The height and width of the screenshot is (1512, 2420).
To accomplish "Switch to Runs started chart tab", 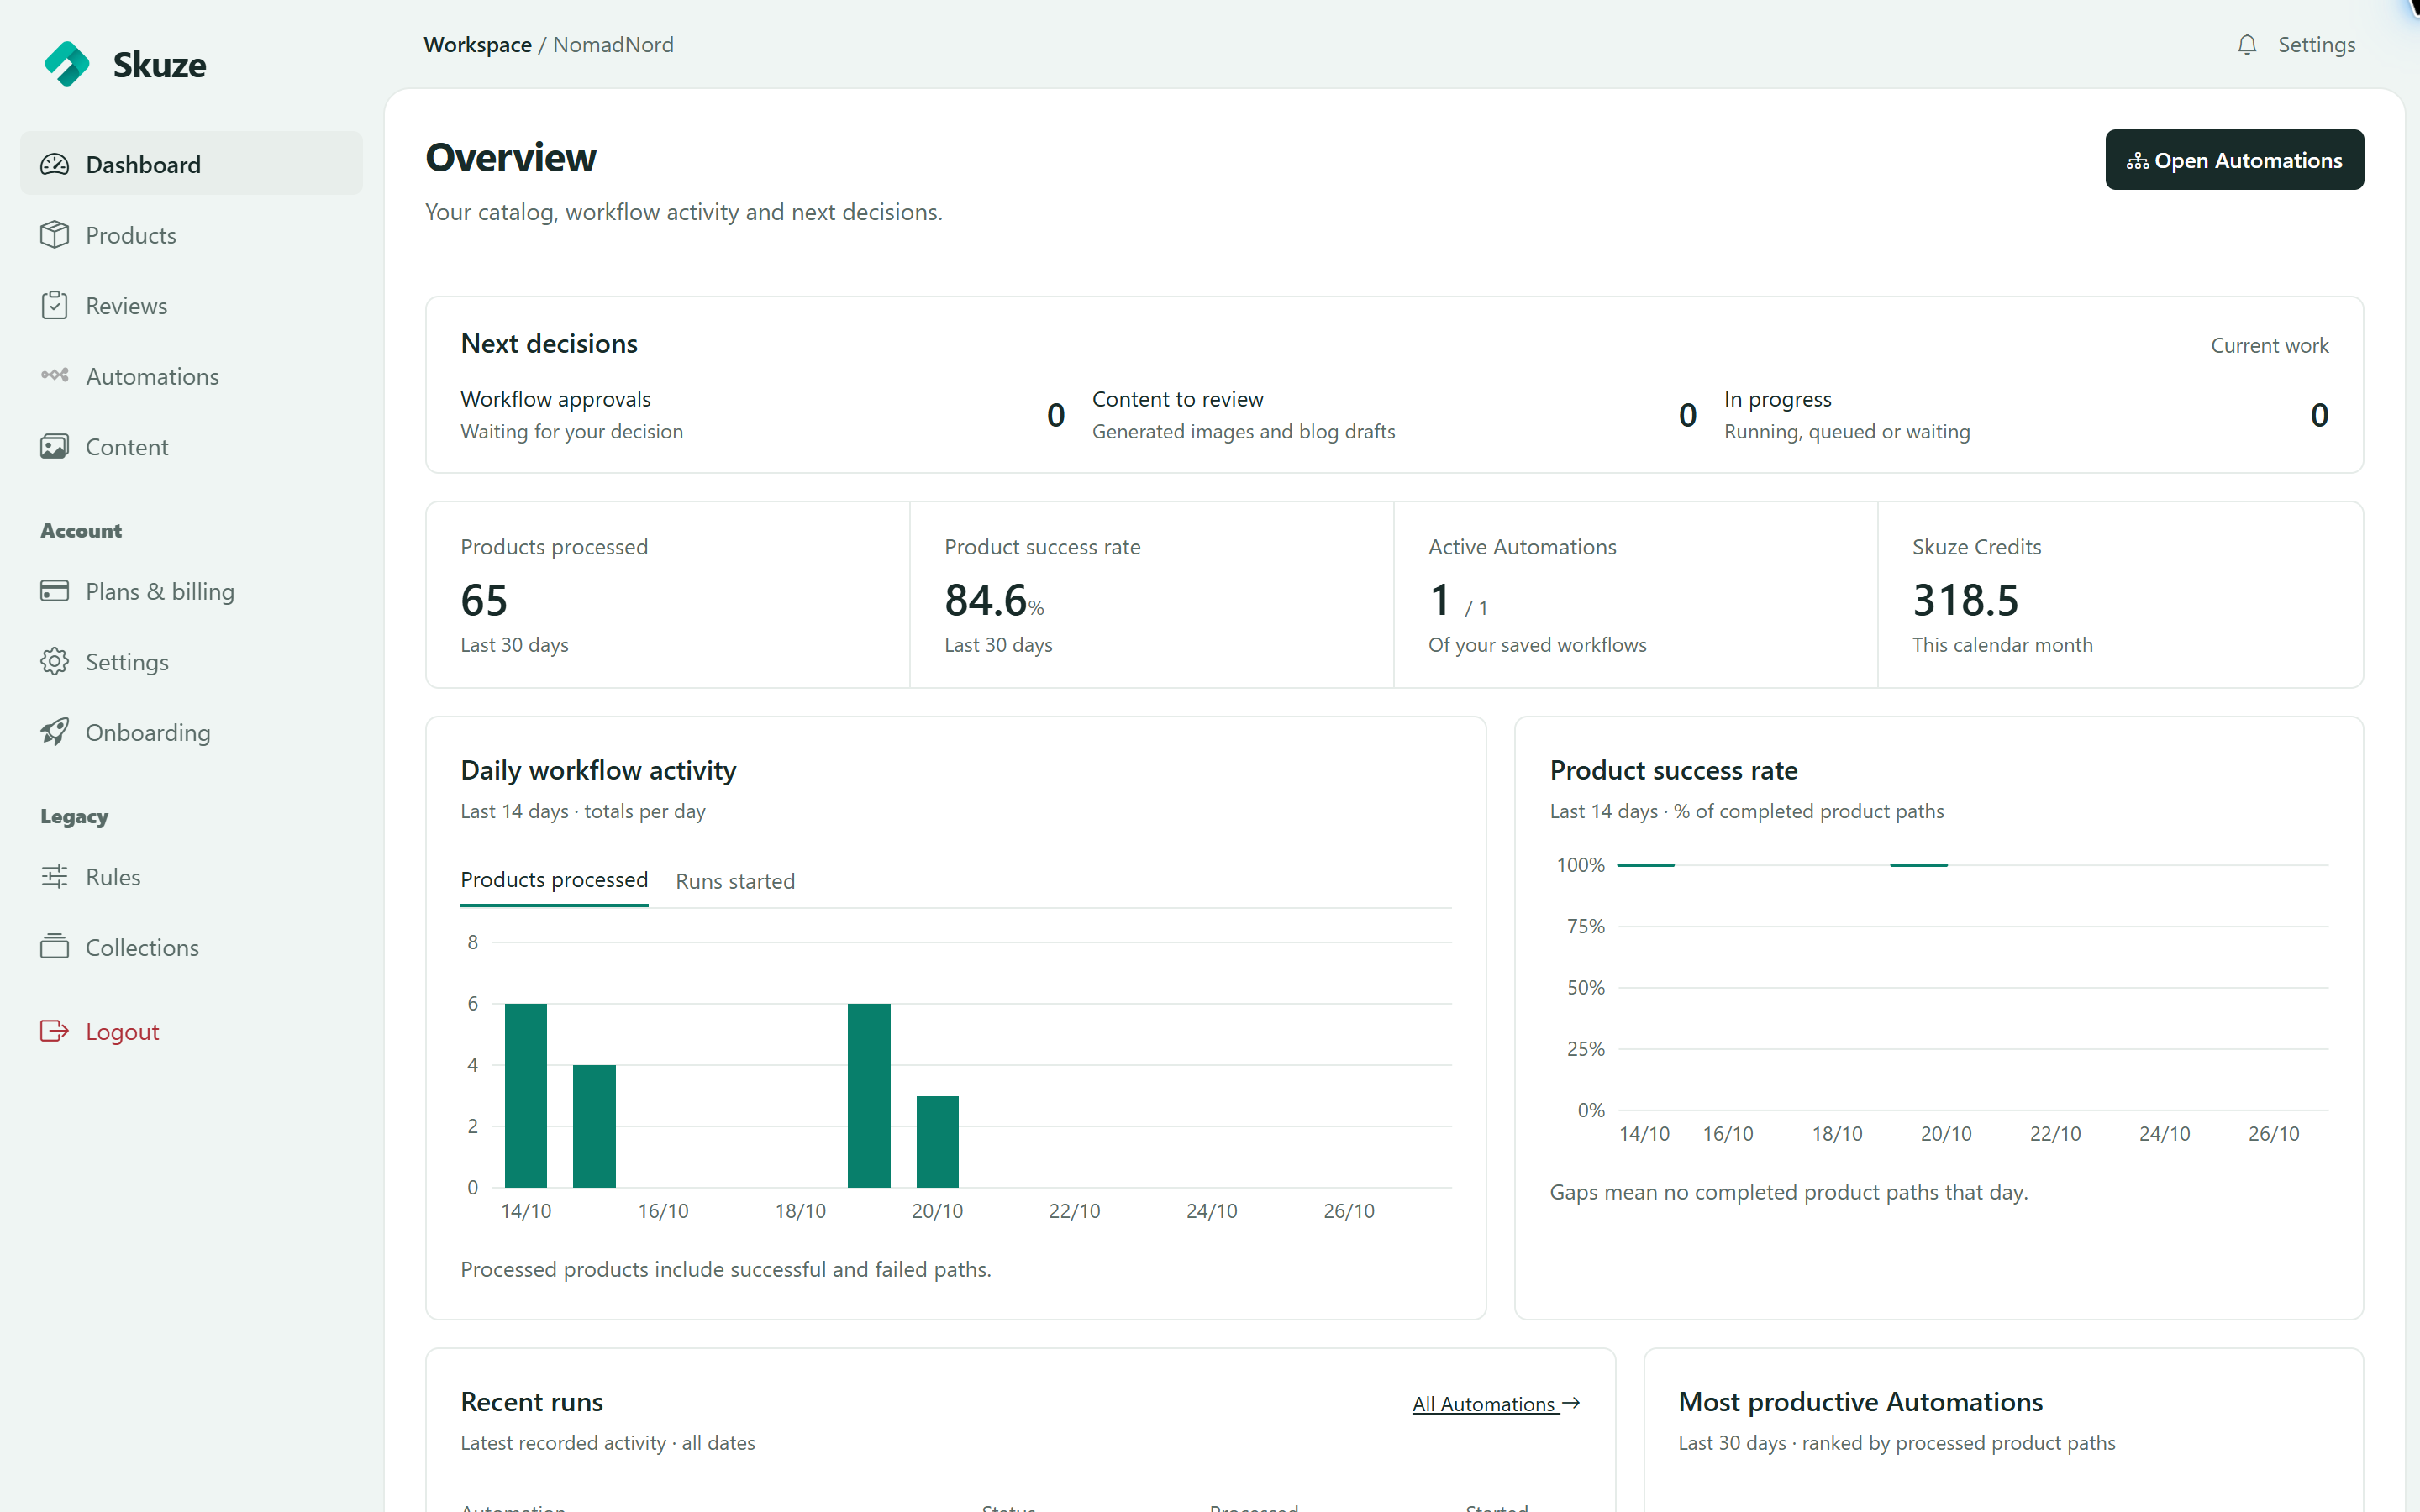I will pyautogui.click(x=735, y=881).
